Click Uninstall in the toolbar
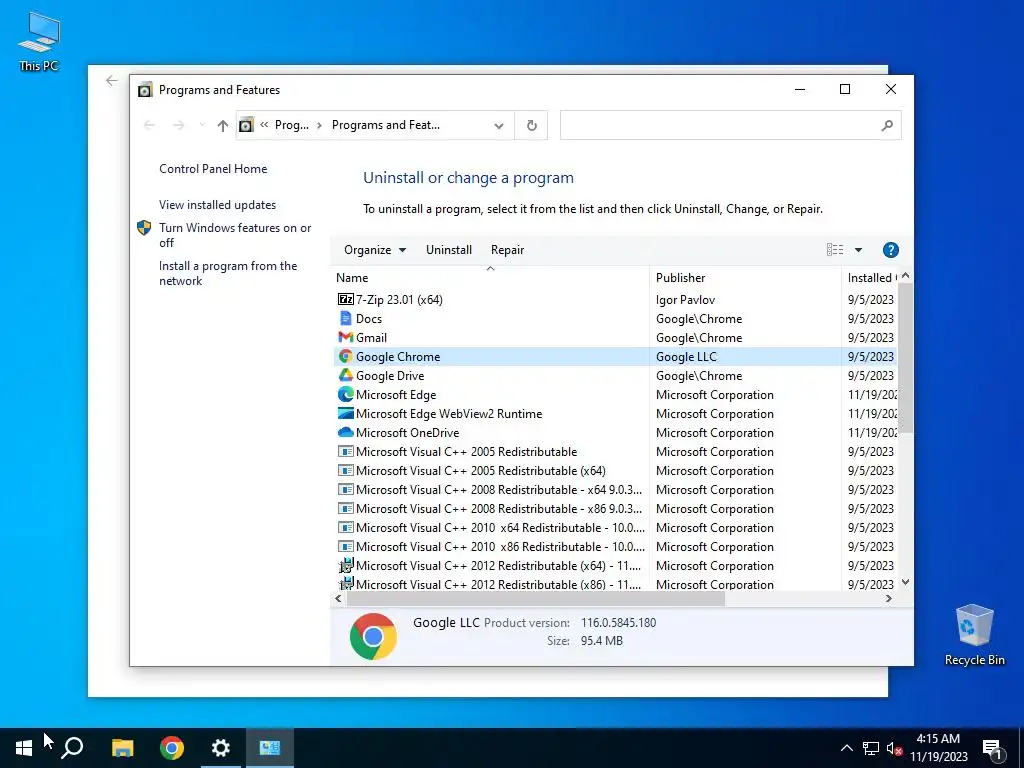The image size is (1024, 768). tap(449, 250)
